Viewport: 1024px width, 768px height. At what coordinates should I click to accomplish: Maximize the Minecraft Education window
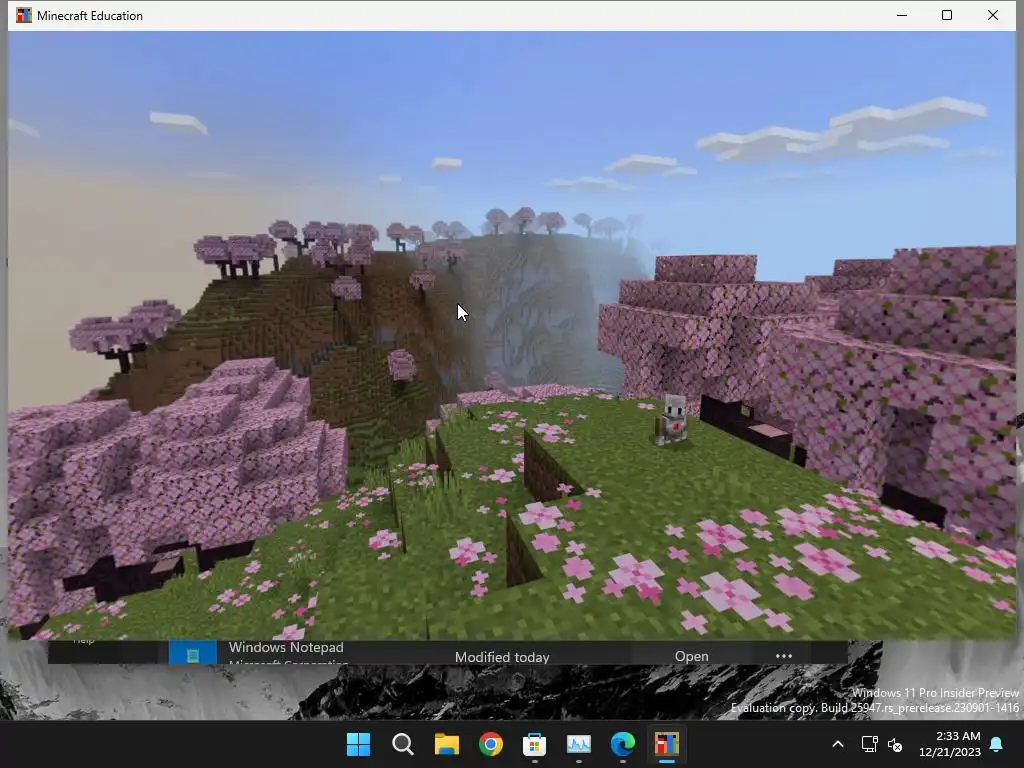pyautogui.click(x=947, y=15)
